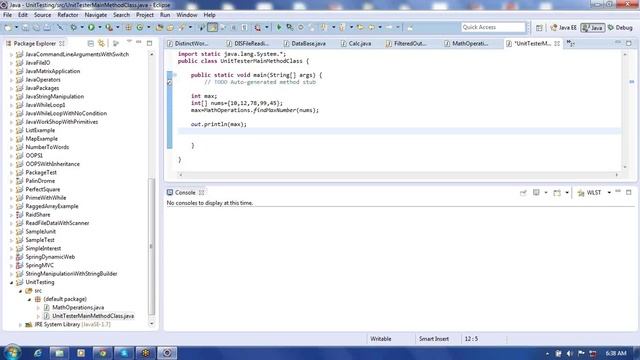
Task: Click the New Java Class icon
Action: pos(140,27)
